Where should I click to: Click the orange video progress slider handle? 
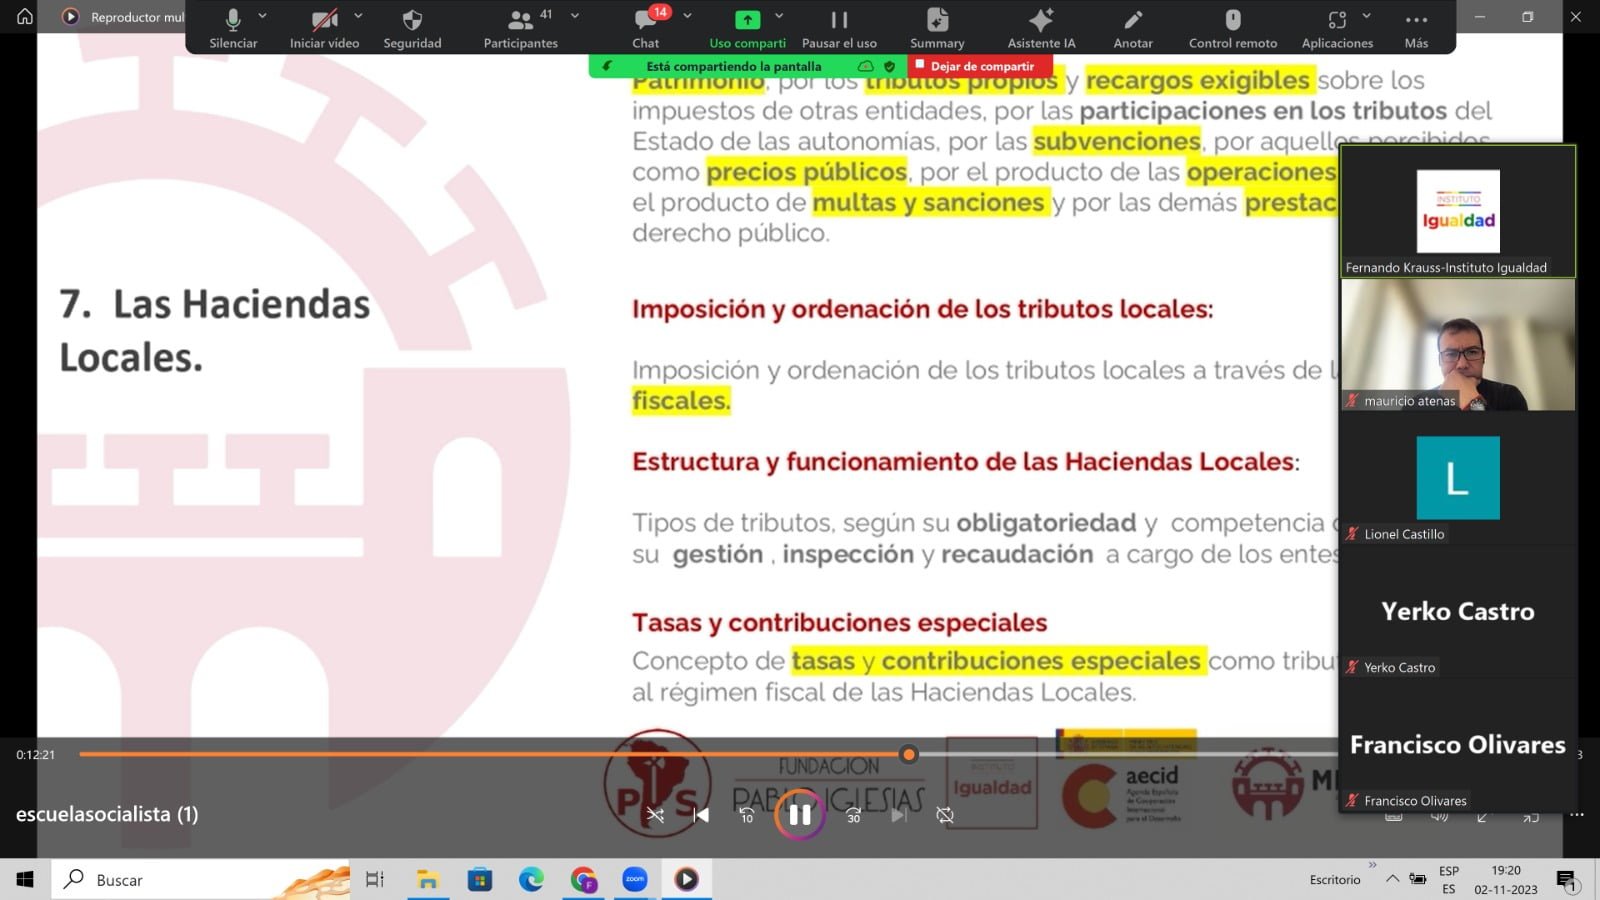click(908, 755)
